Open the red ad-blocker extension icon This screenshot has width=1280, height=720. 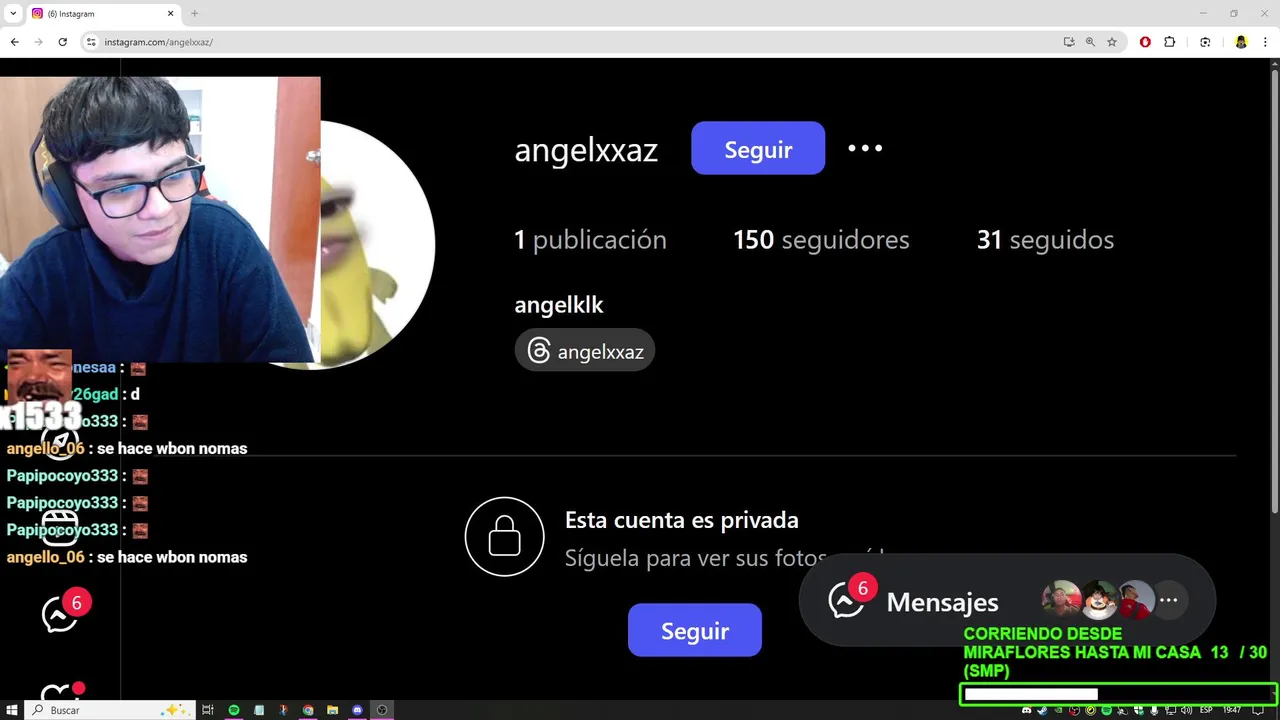pos(1145,42)
